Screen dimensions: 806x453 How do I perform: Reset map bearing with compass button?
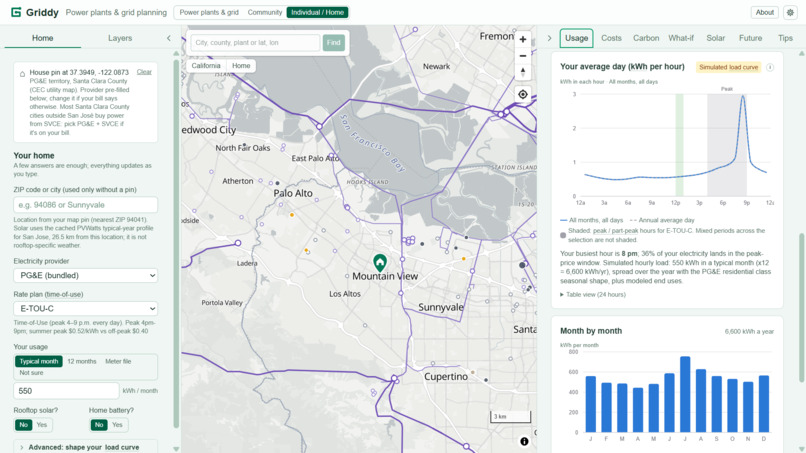pyautogui.click(x=523, y=71)
